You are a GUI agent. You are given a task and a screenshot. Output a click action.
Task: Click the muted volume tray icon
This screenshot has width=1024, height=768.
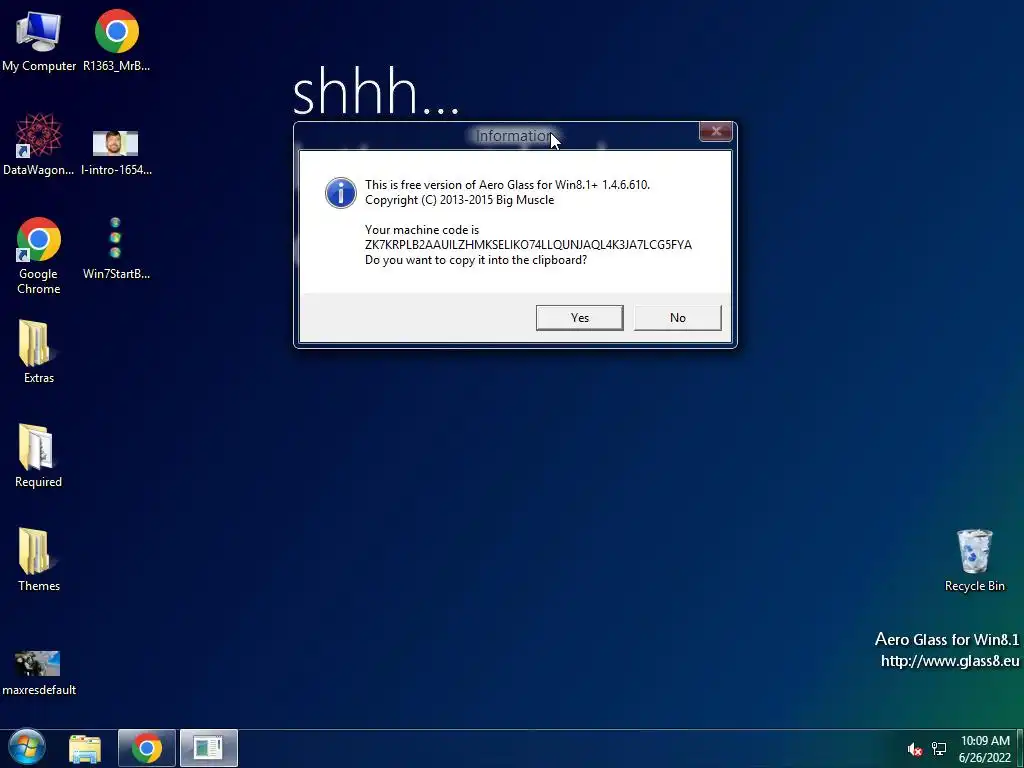[915, 749]
